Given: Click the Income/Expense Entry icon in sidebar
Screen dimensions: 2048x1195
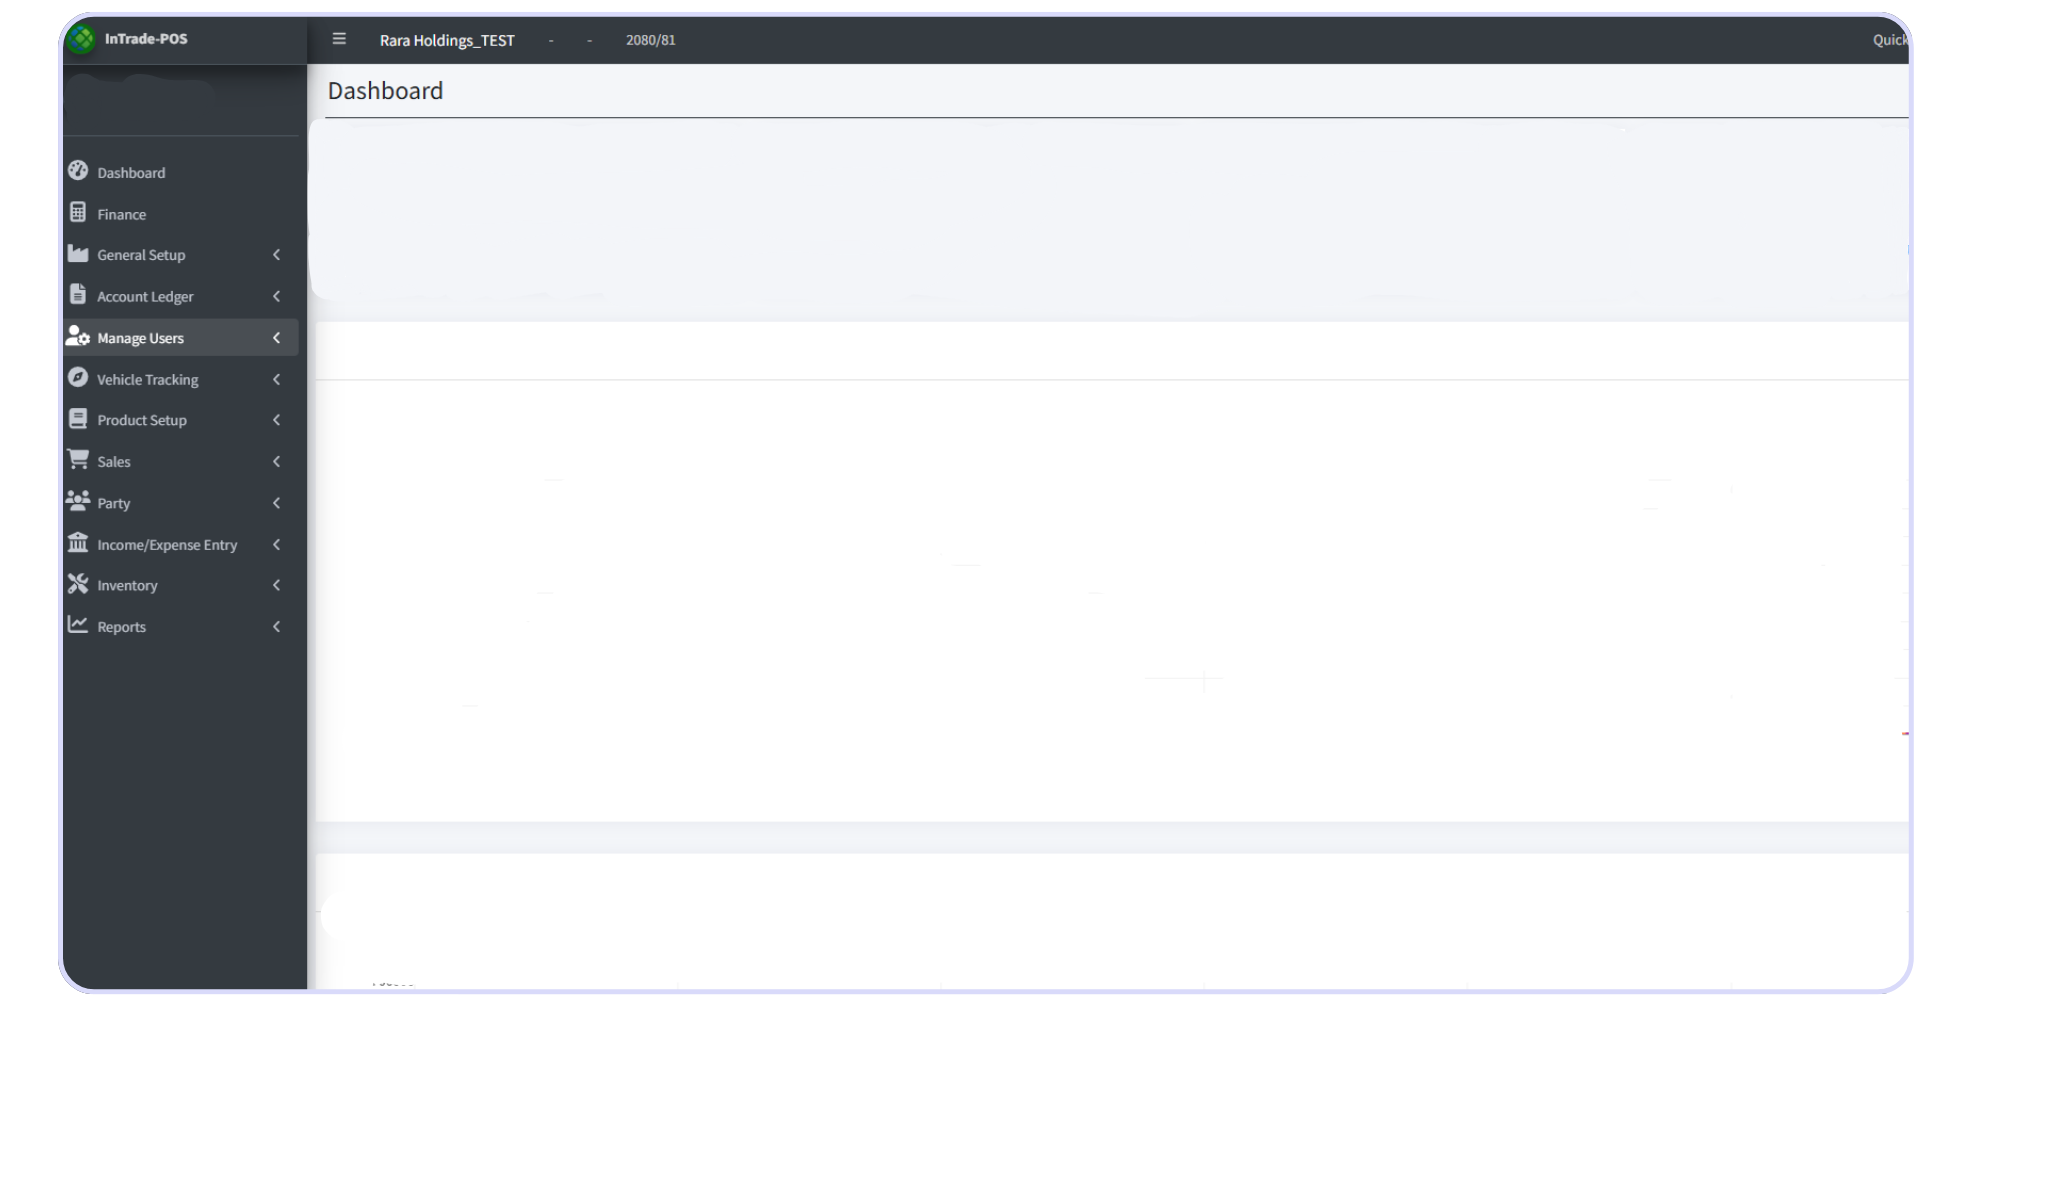Looking at the screenshot, I should [78, 543].
